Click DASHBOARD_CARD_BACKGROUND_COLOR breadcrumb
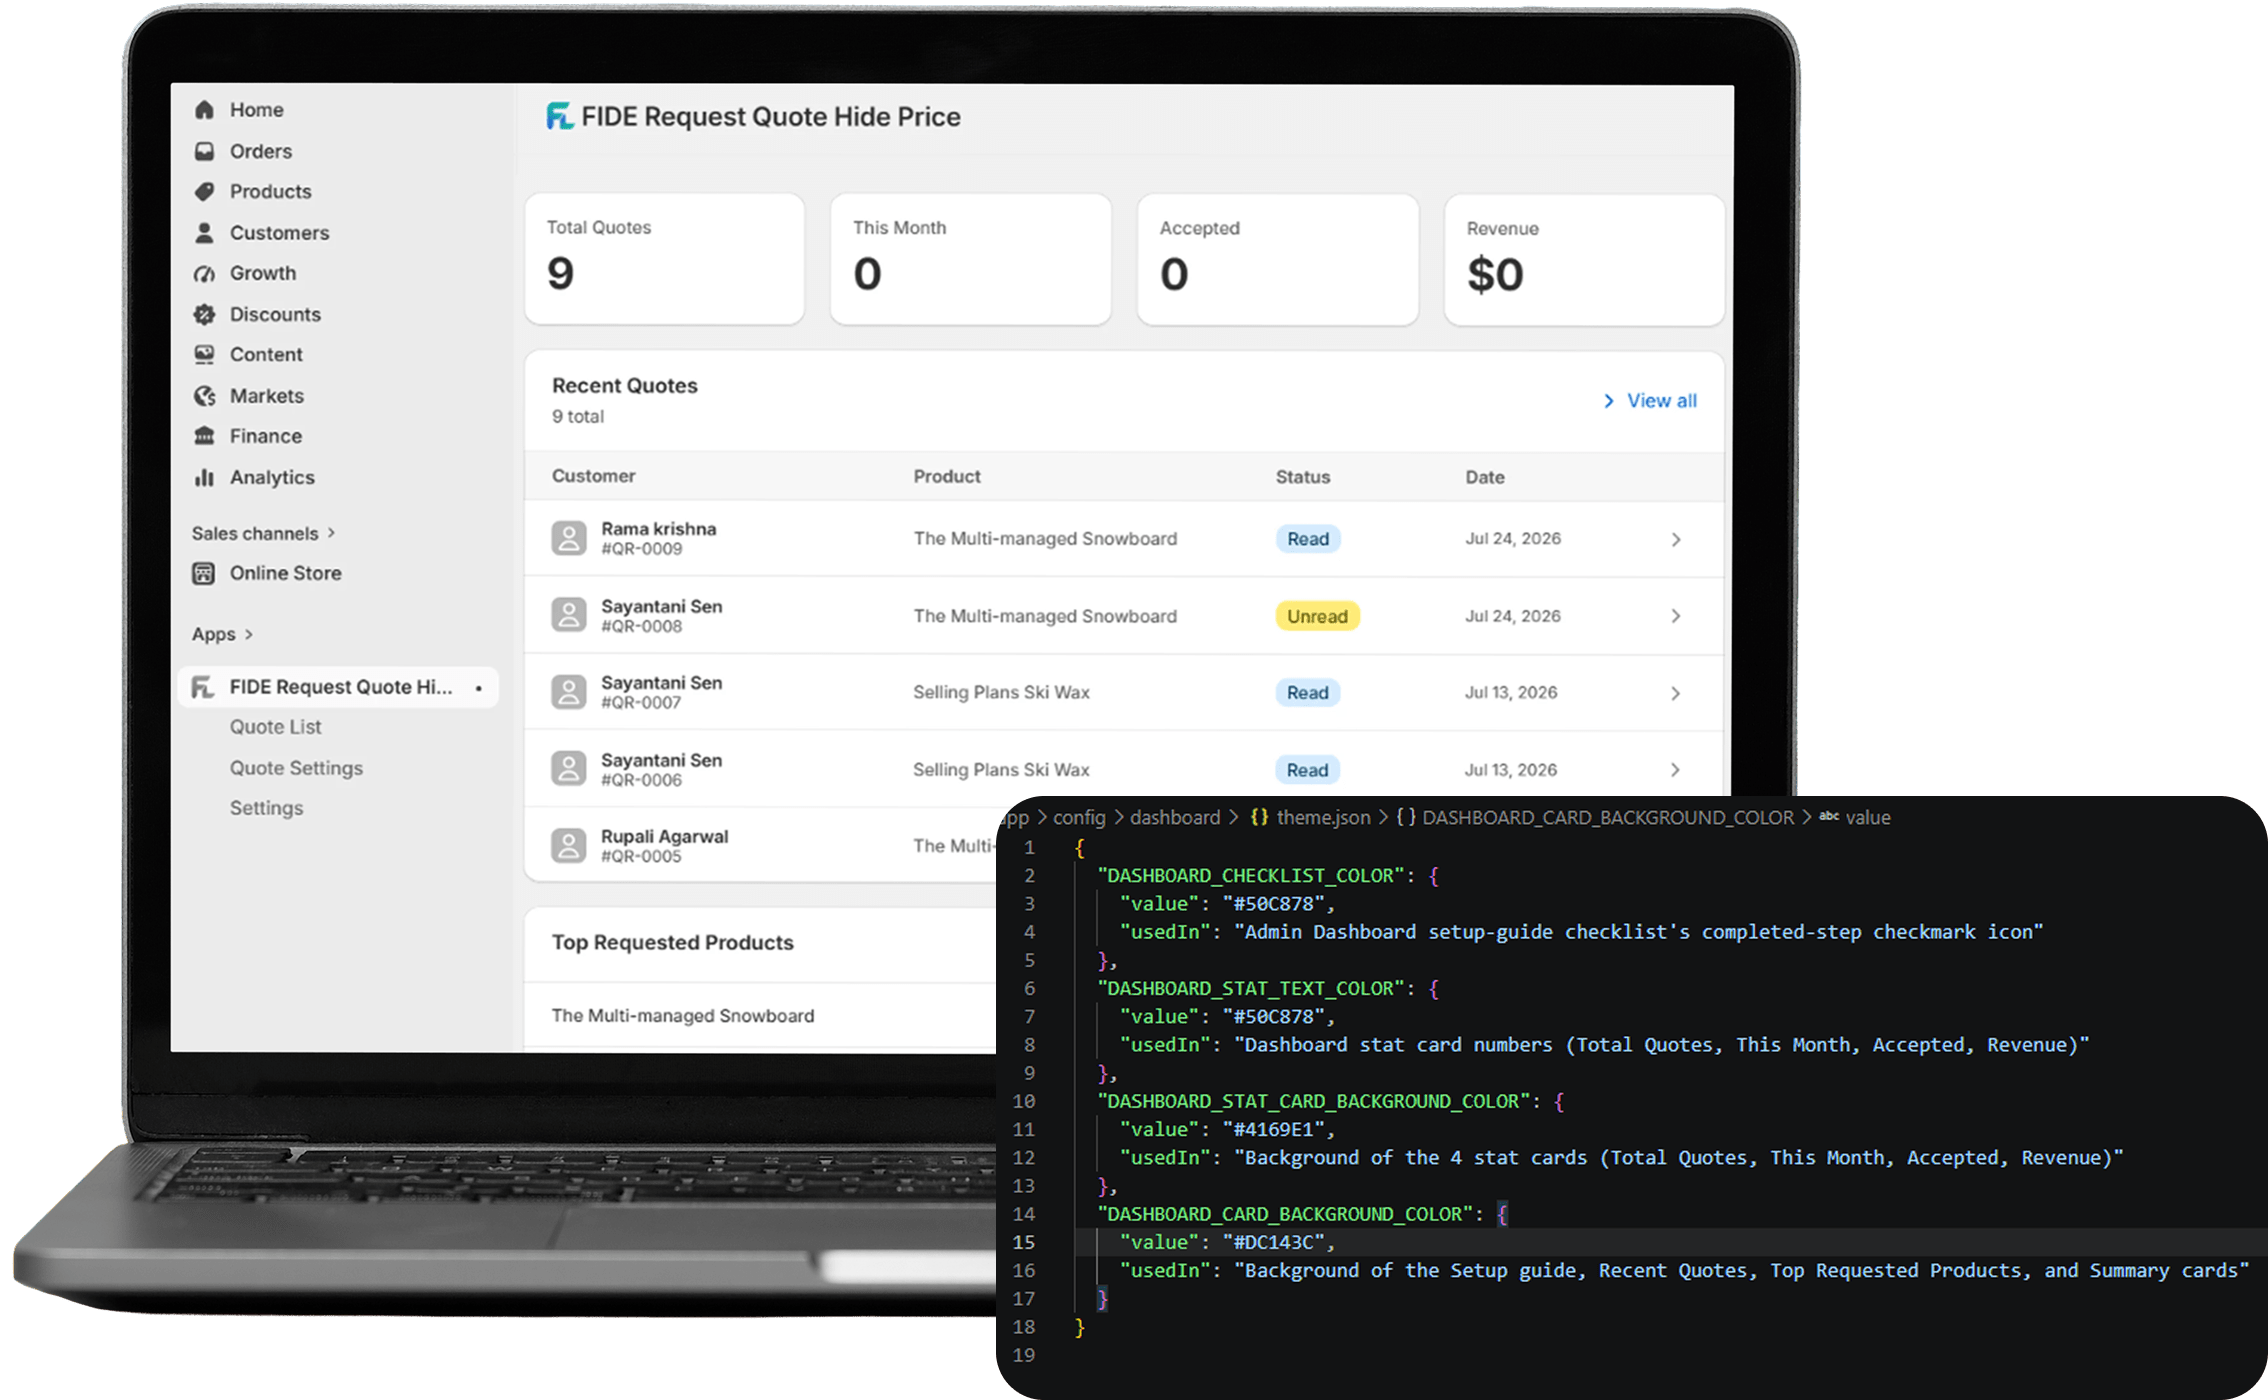This screenshot has width=2268, height=1400. click(x=1608, y=817)
